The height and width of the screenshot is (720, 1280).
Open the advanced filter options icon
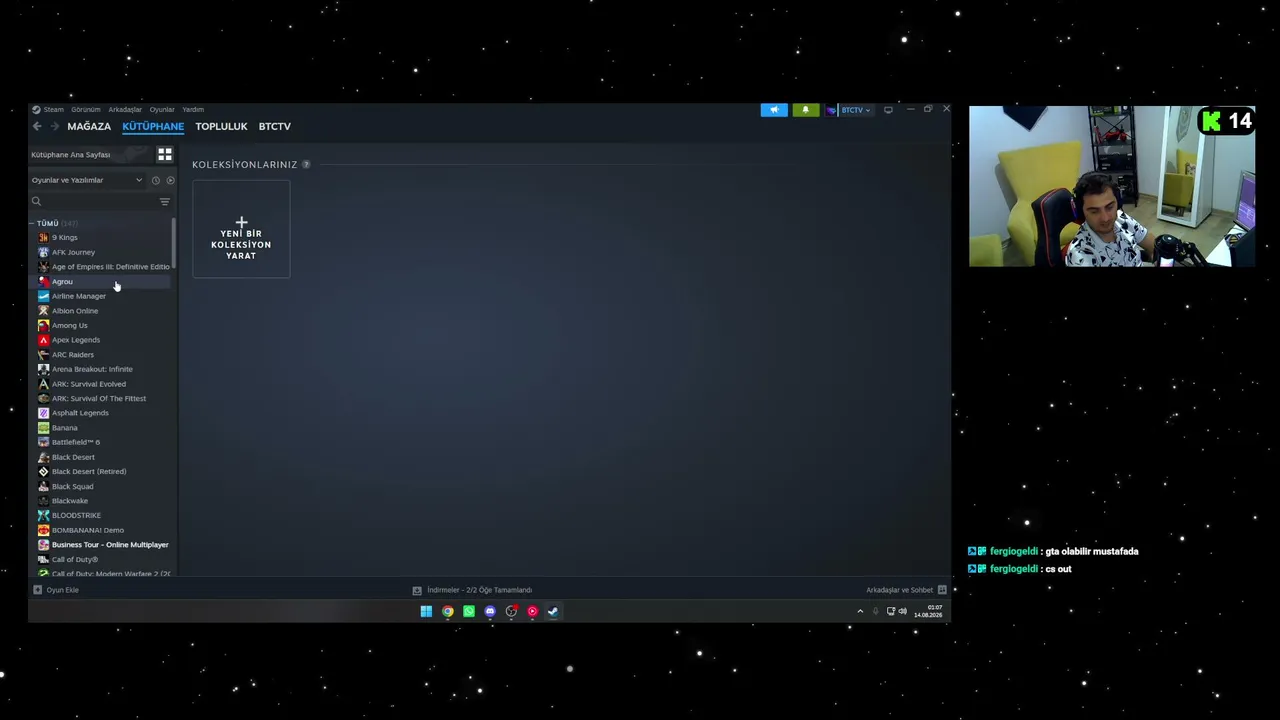165,201
